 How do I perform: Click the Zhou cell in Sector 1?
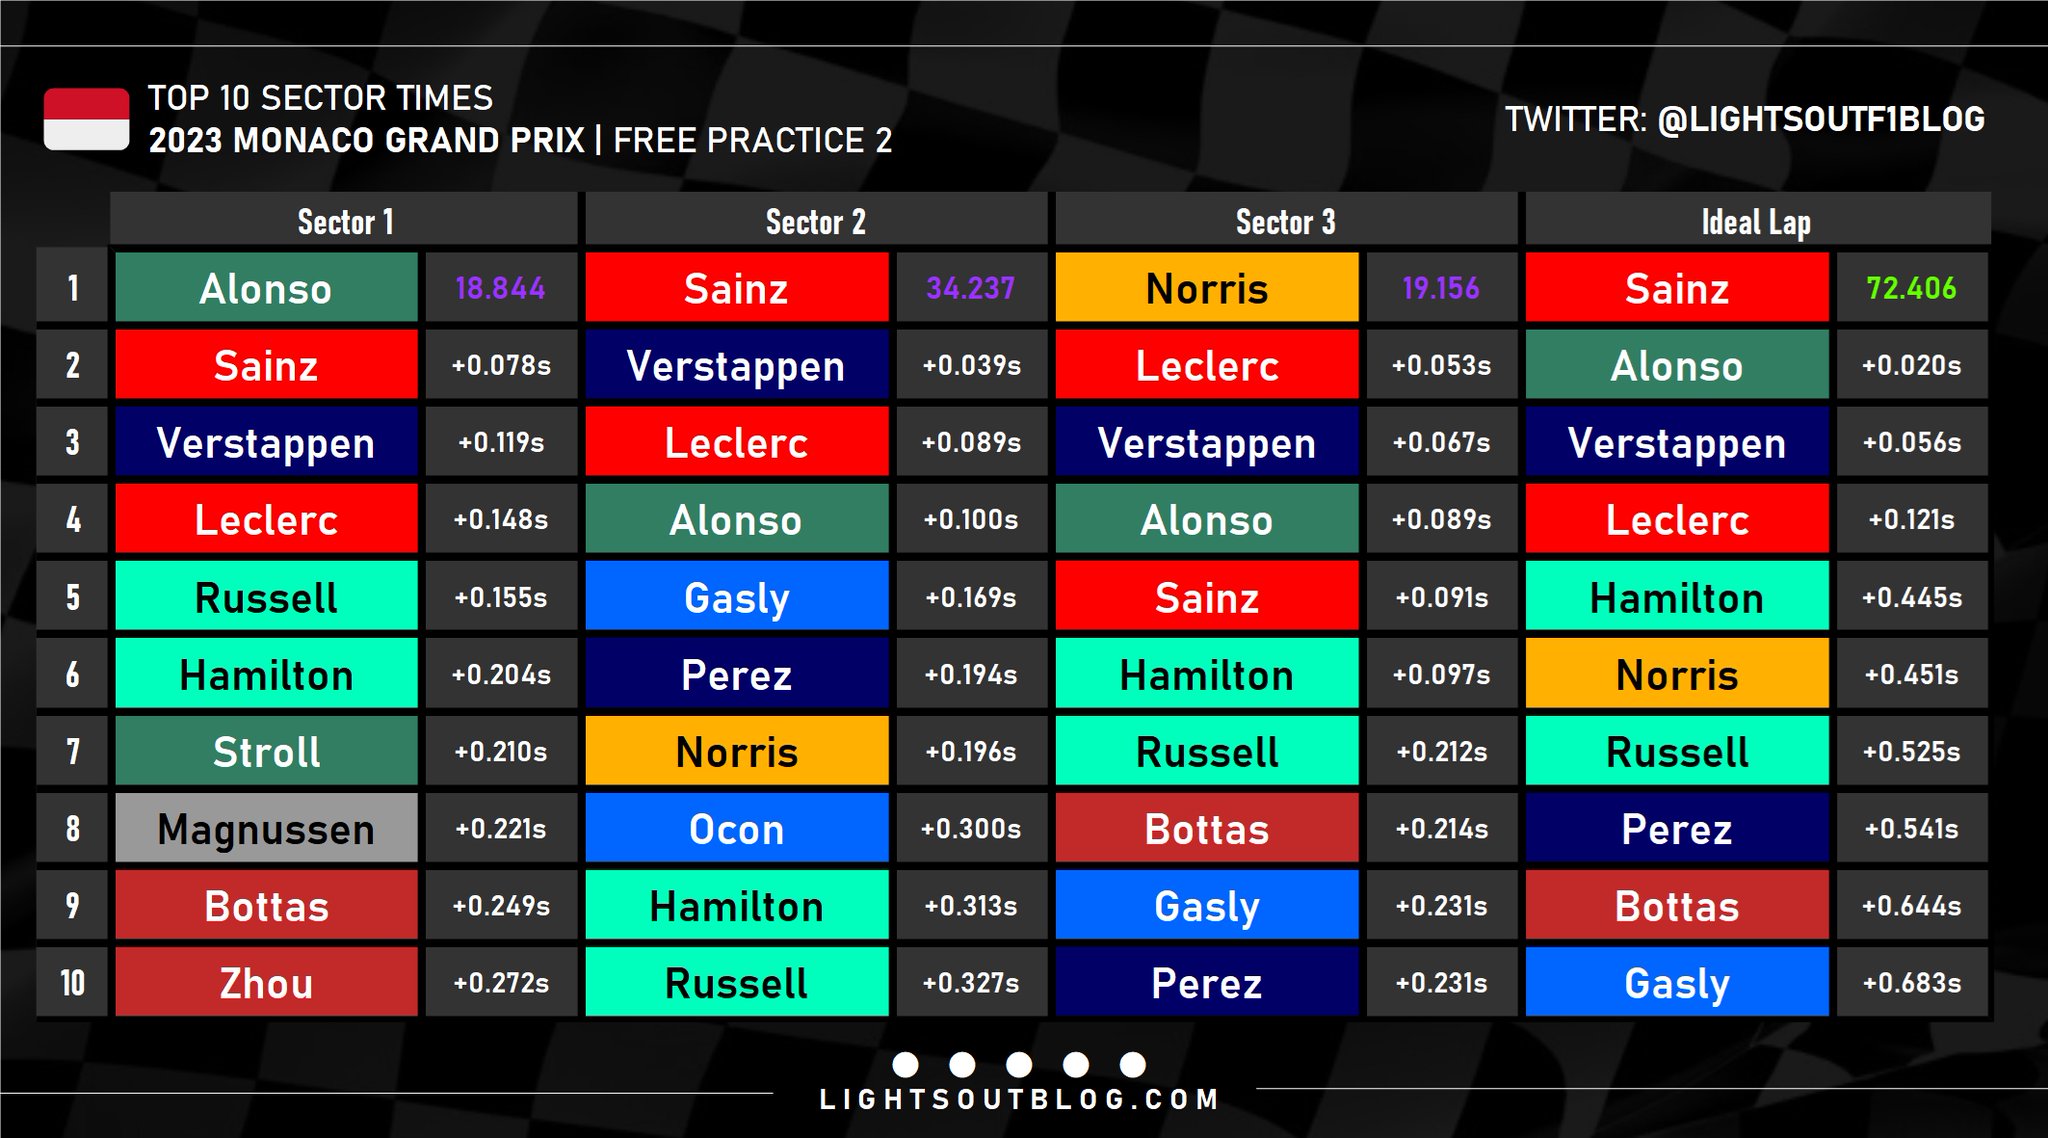click(x=266, y=982)
